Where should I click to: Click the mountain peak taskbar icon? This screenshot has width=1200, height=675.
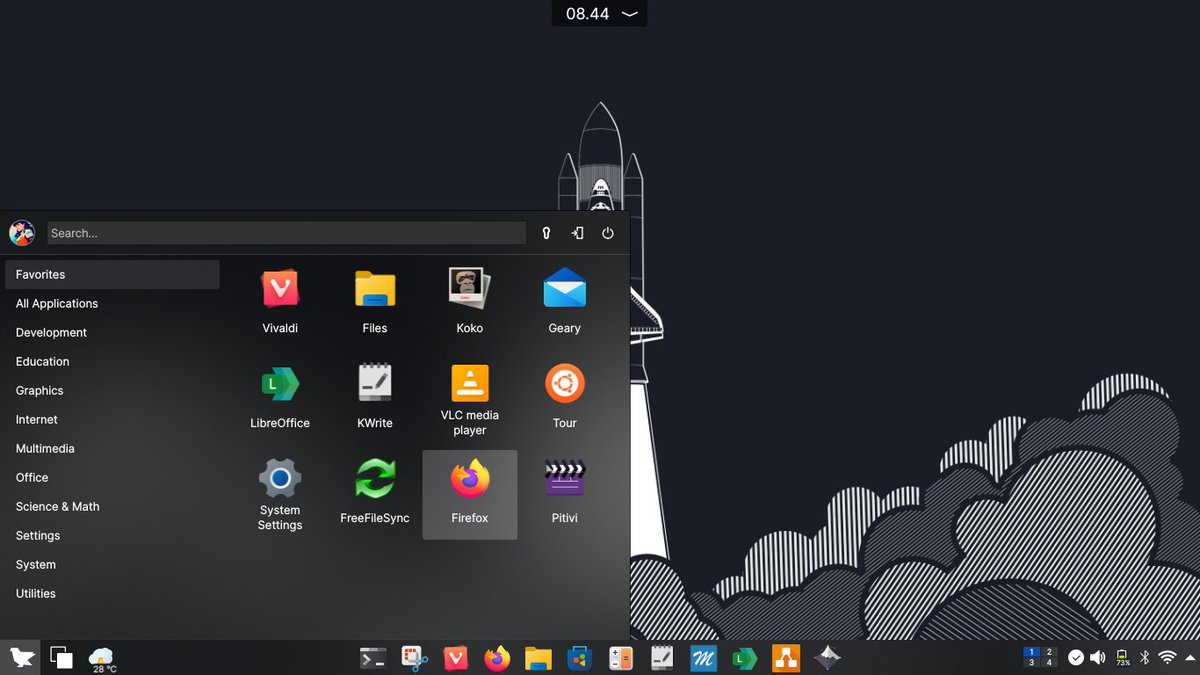click(826, 658)
